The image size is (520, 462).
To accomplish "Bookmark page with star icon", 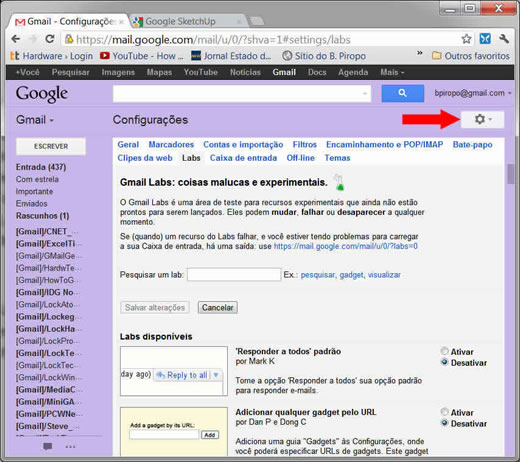I will (x=466, y=39).
